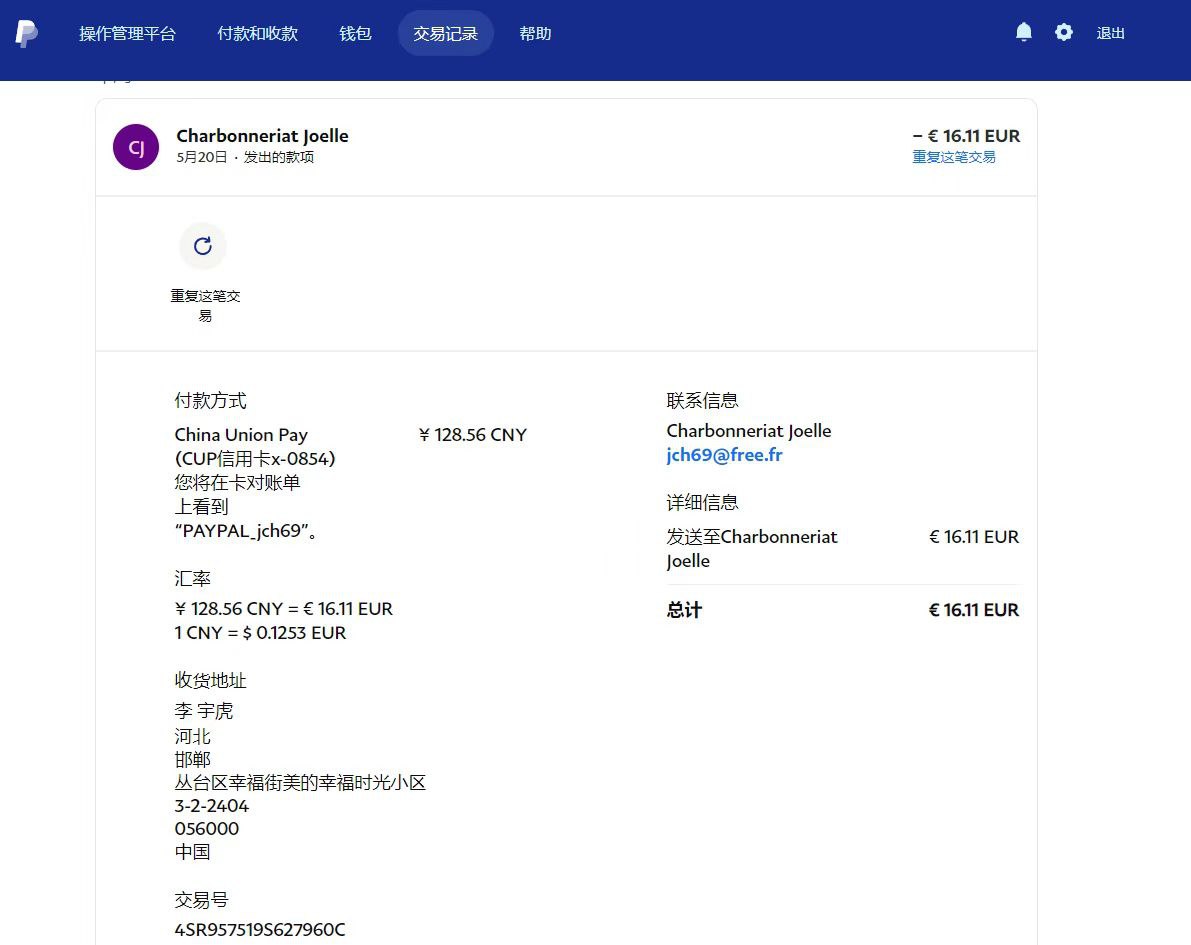Screen dimensions: 1191x945
Task: Click the 1 CNY exchange rate line
Action: click(260, 633)
